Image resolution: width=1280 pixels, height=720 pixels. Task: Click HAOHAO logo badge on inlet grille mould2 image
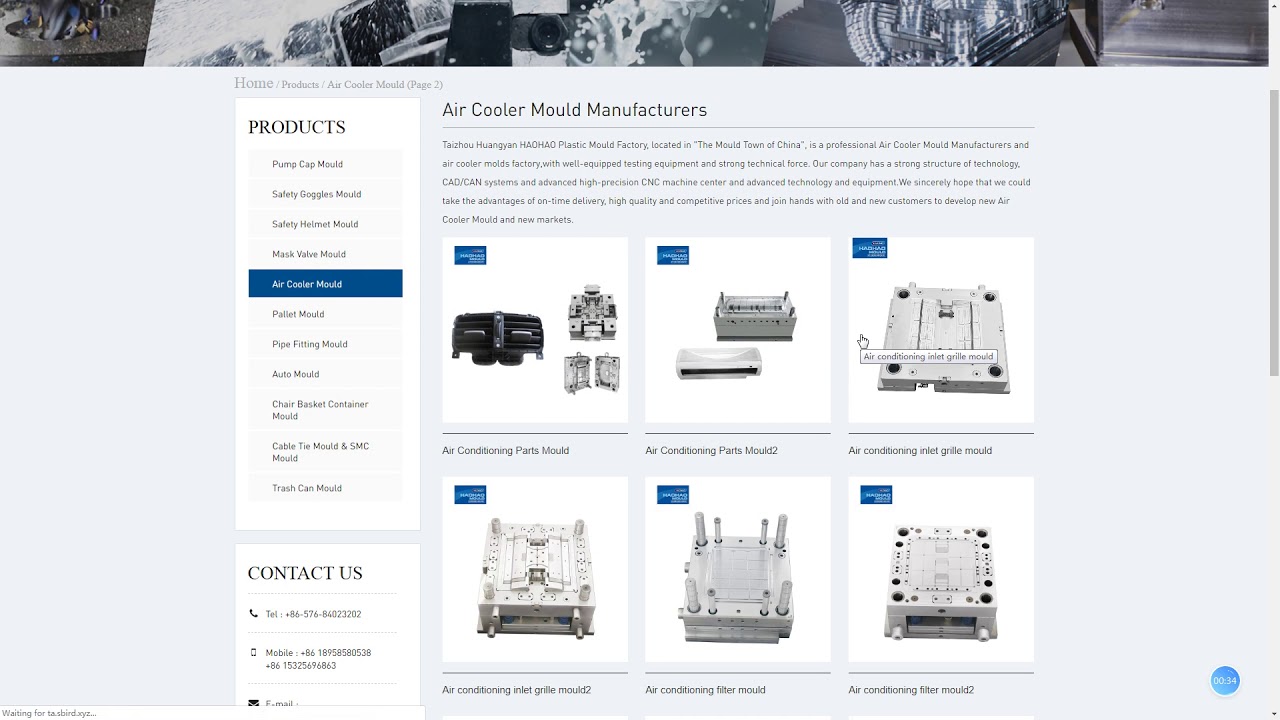[470, 495]
